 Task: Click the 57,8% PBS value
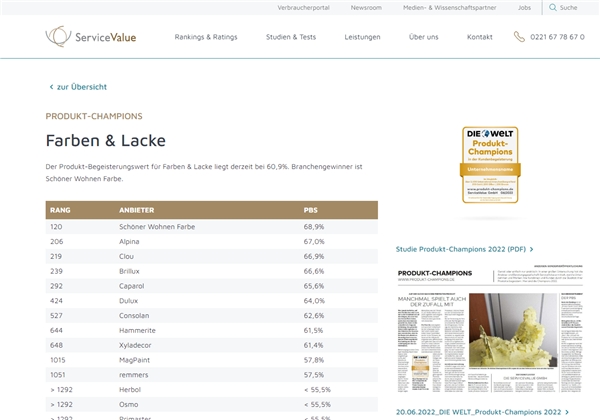tap(314, 360)
